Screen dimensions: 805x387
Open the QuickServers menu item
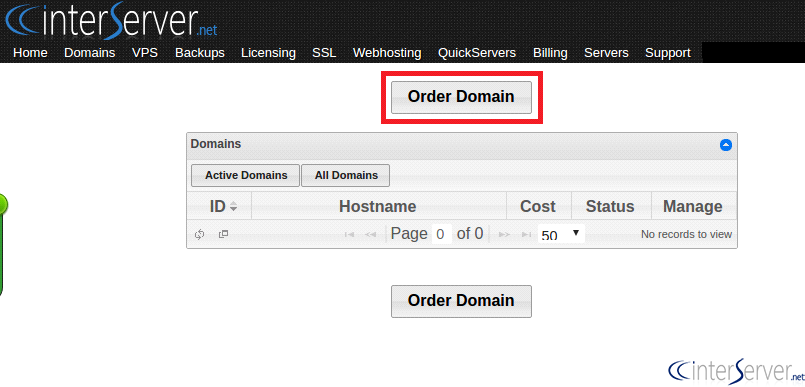[477, 53]
